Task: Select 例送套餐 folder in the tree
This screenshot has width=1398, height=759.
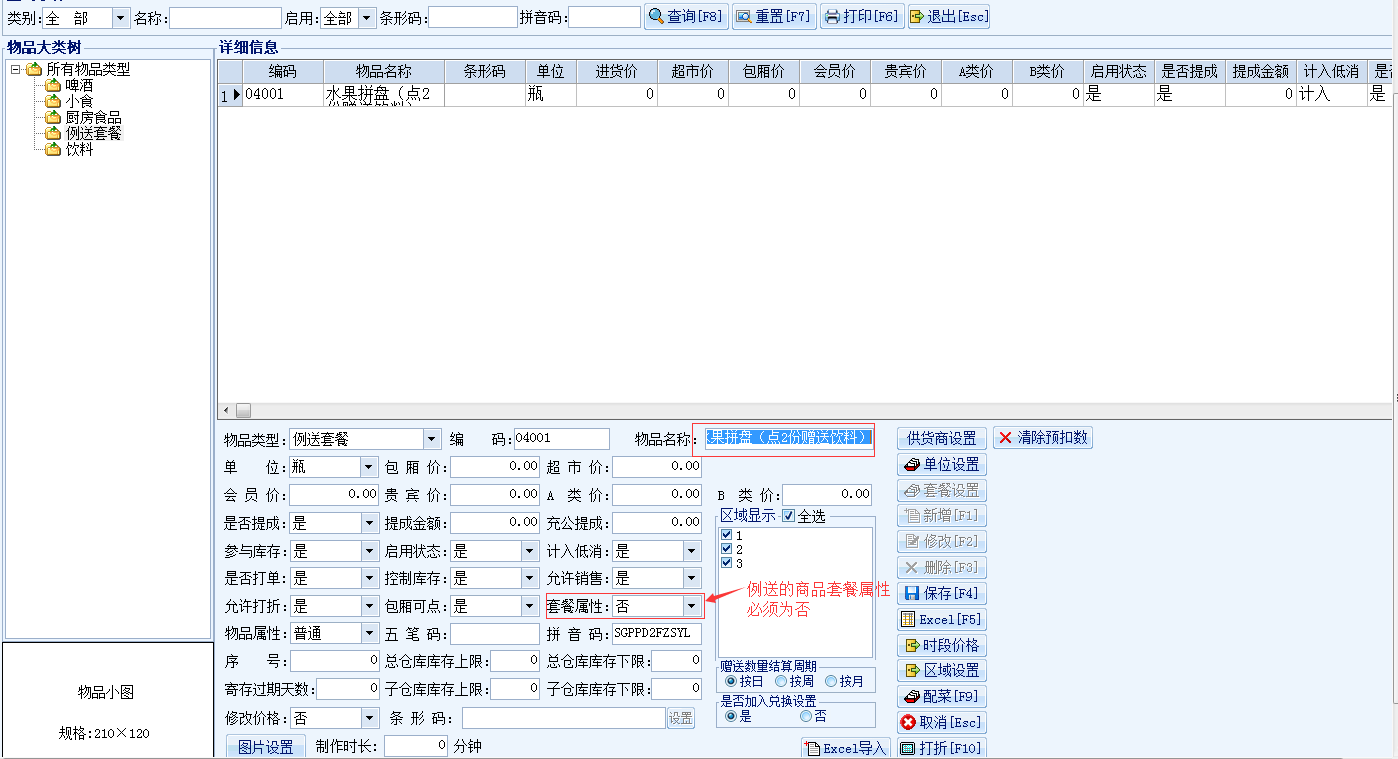Action: 93,133
